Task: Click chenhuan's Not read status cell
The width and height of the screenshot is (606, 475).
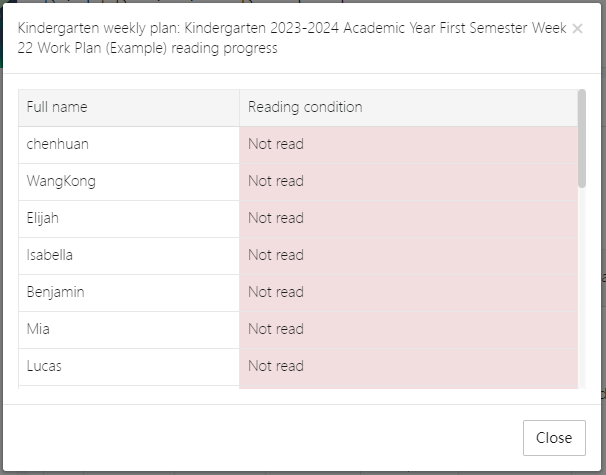Action: click(x=408, y=144)
